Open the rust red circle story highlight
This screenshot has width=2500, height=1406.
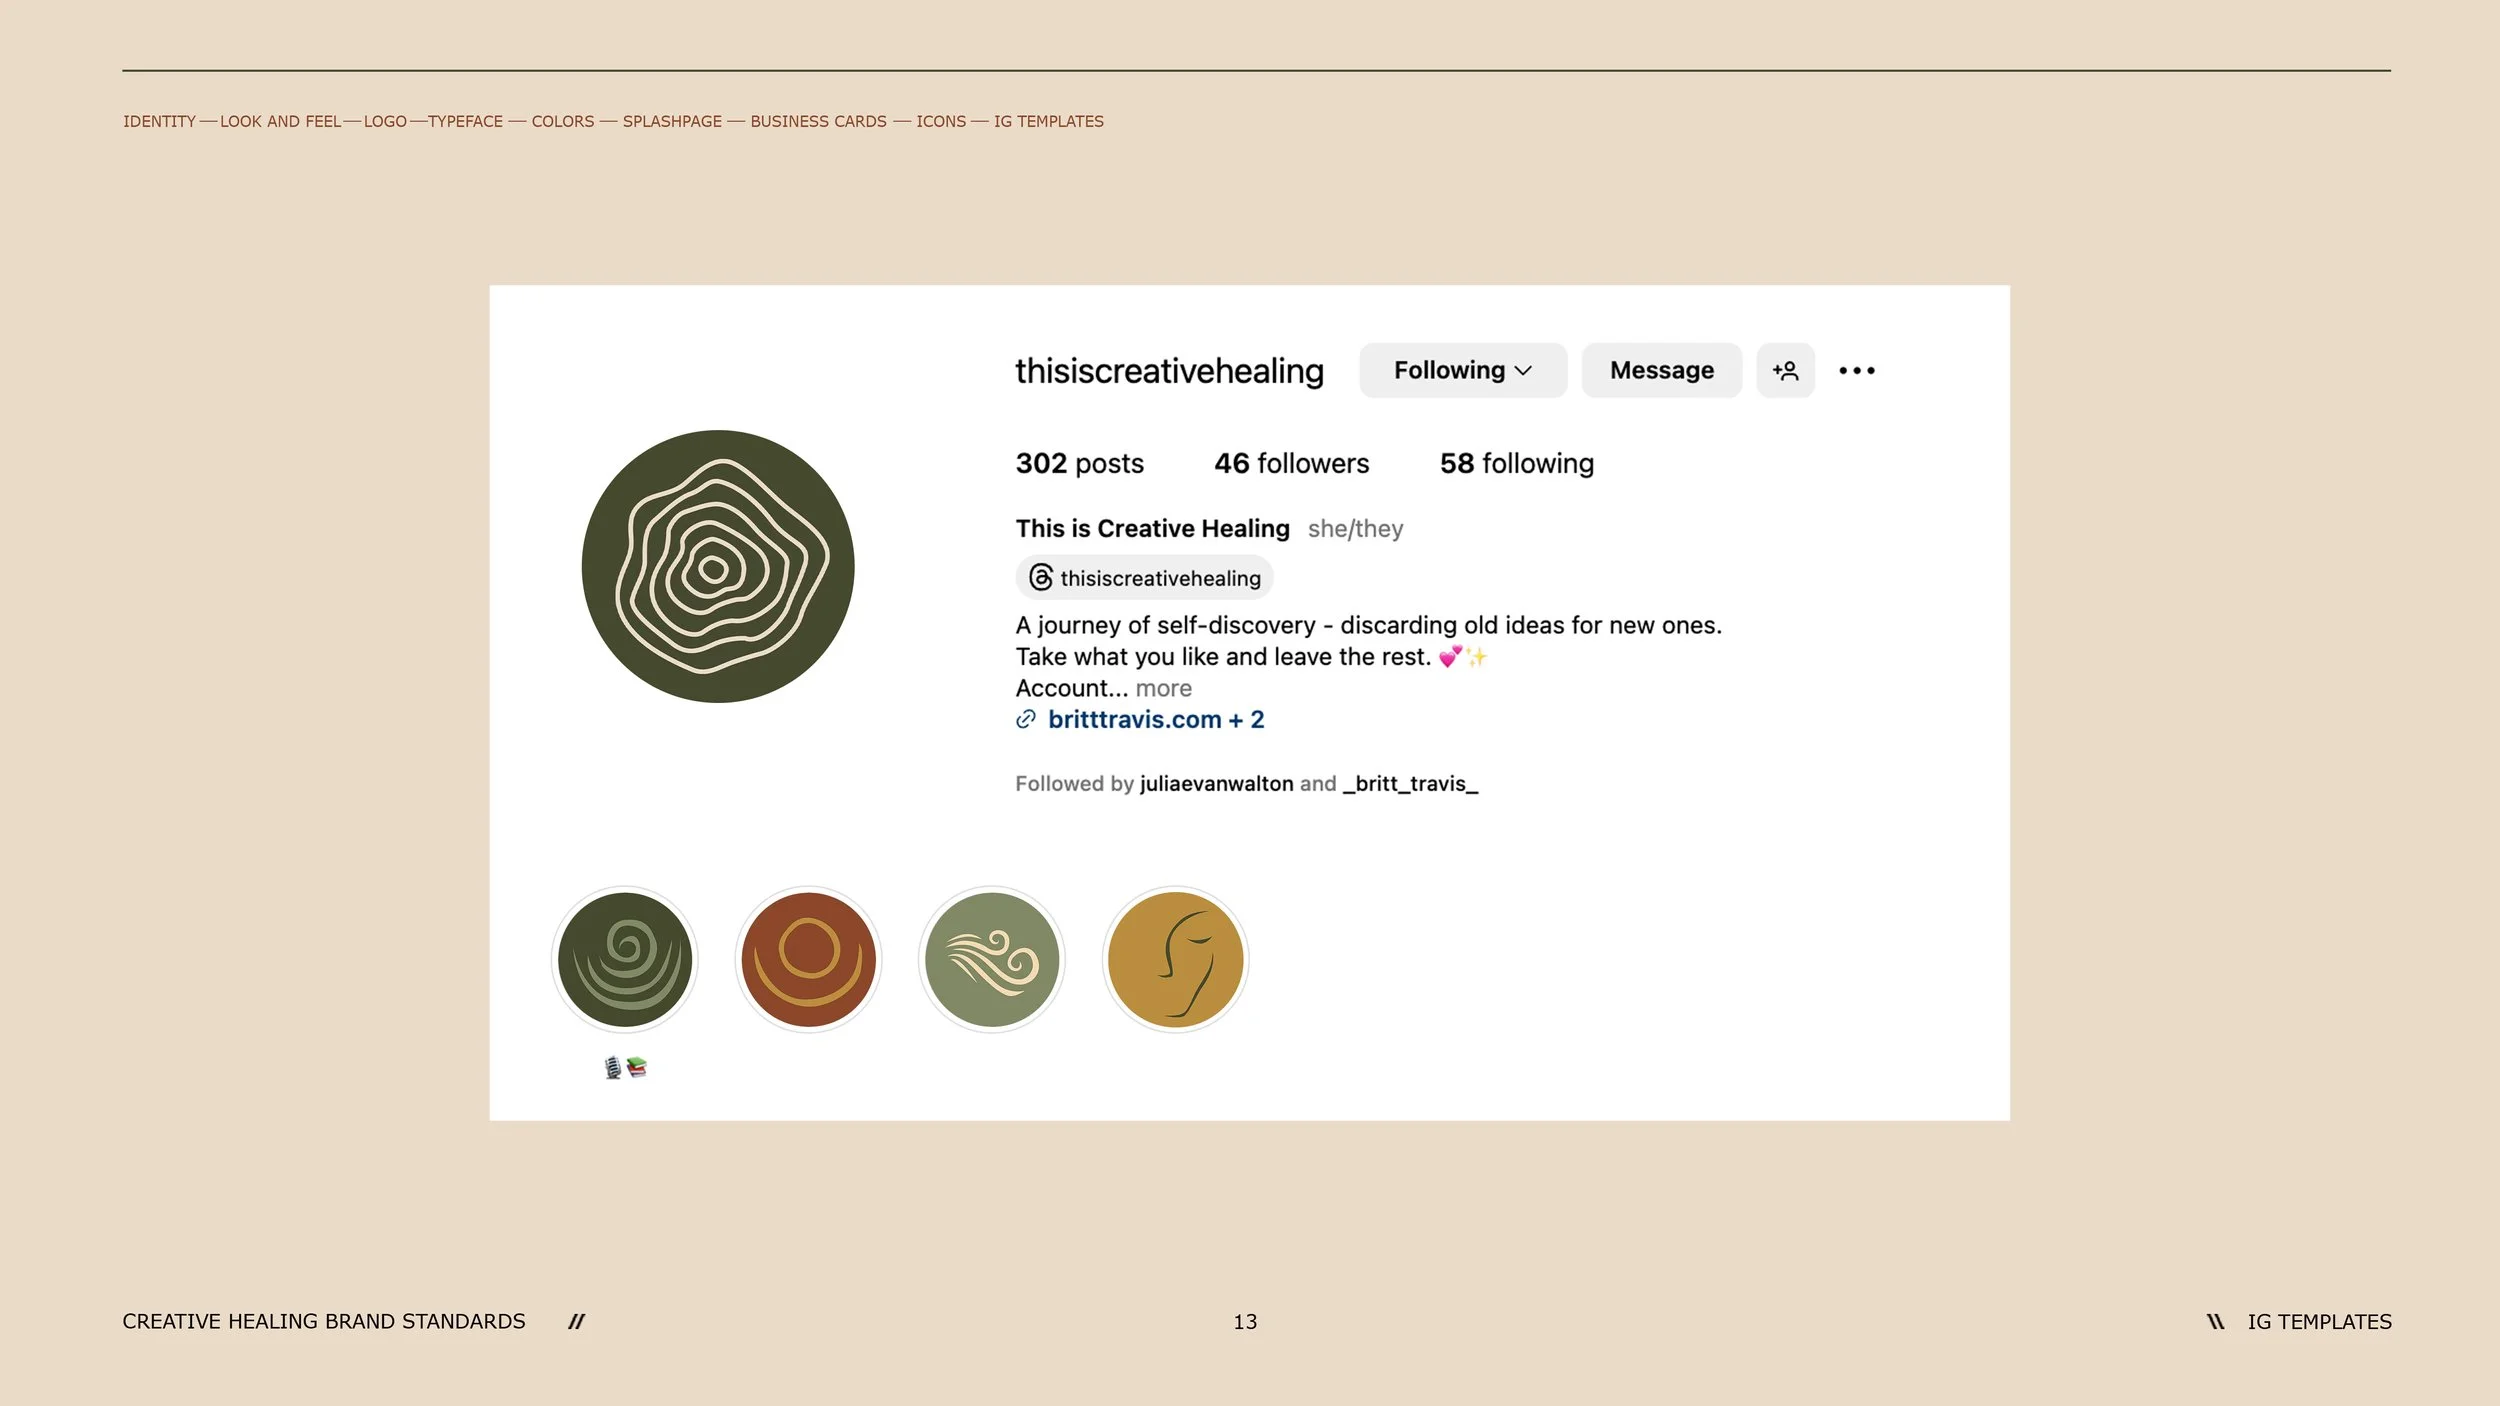pyautogui.click(x=808, y=960)
